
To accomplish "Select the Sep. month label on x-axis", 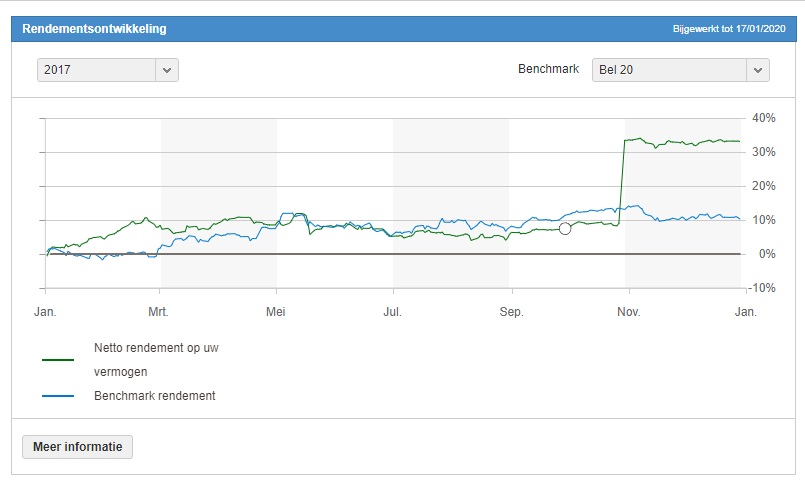I will 512,312.
